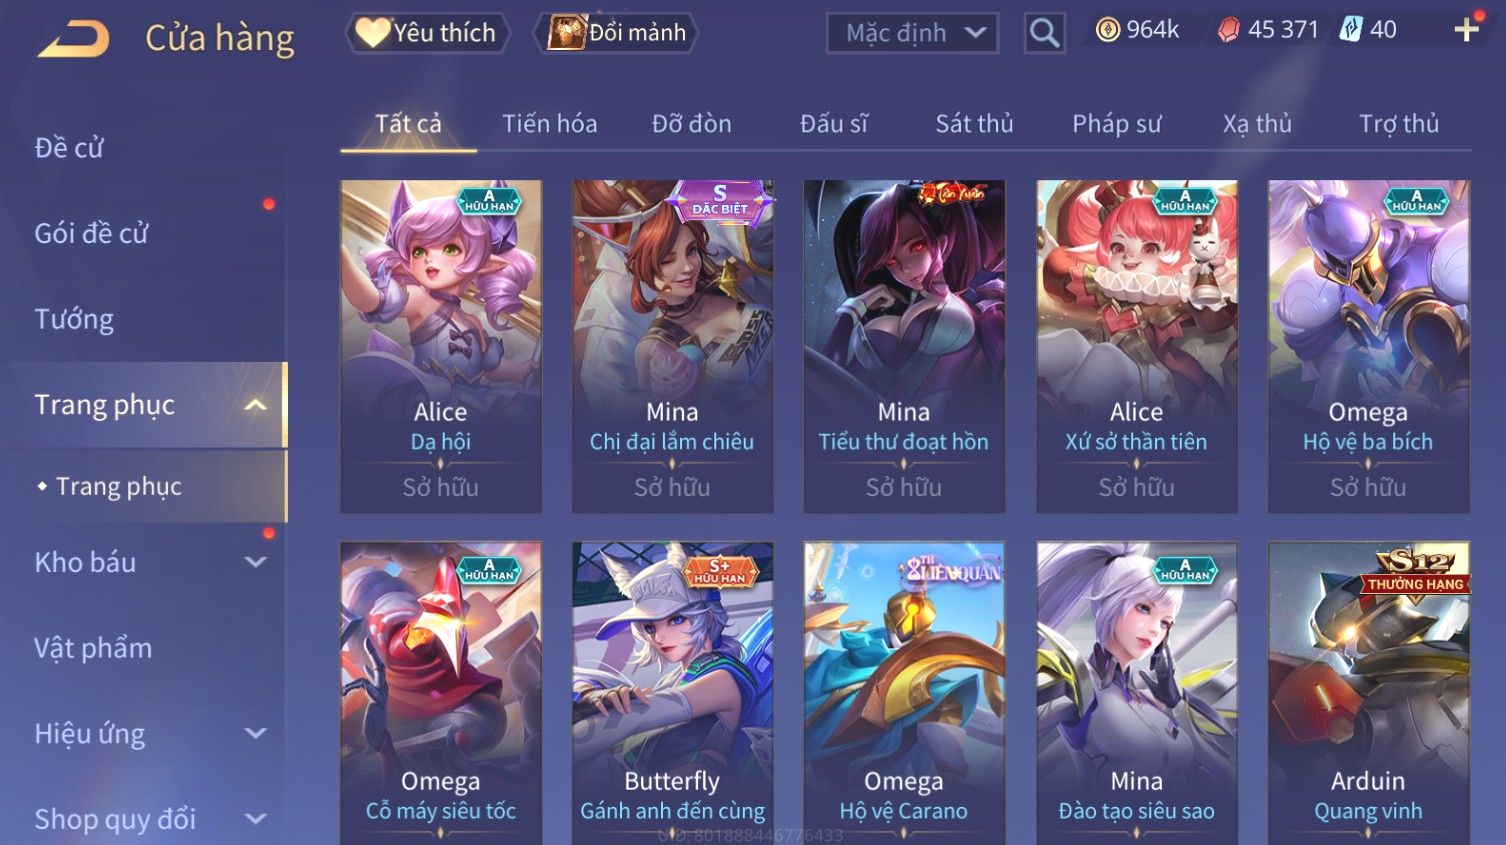This screenshot has width=1506, height=845.
Task: Expand the Hiệu ứng sidebar section
Action: 256,733
